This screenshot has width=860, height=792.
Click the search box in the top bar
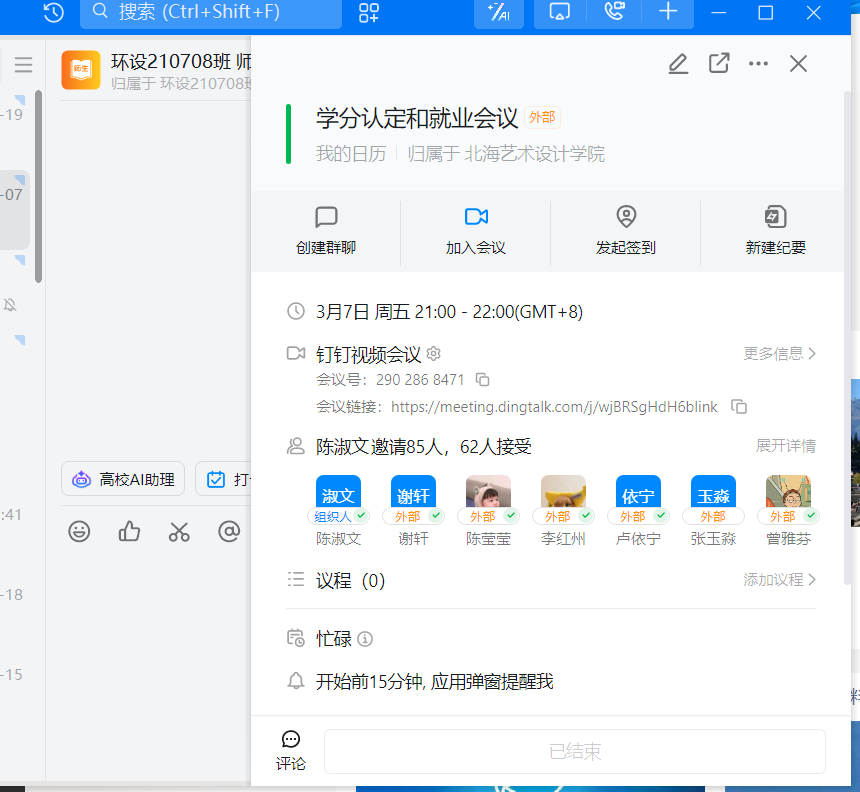(x=210, y=12)
